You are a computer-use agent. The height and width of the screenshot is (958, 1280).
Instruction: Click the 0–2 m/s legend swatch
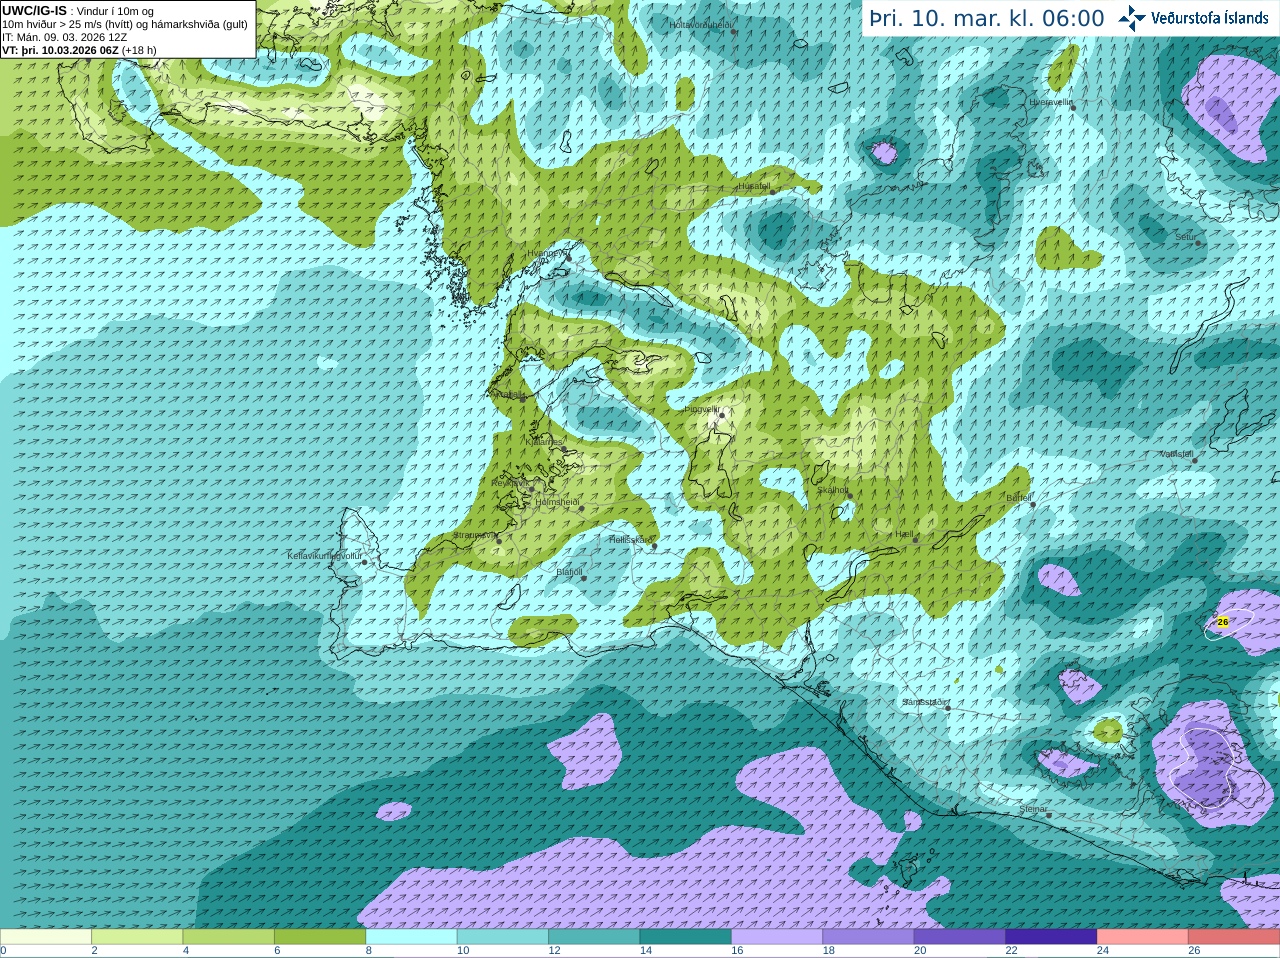click(x=46, y=937)
